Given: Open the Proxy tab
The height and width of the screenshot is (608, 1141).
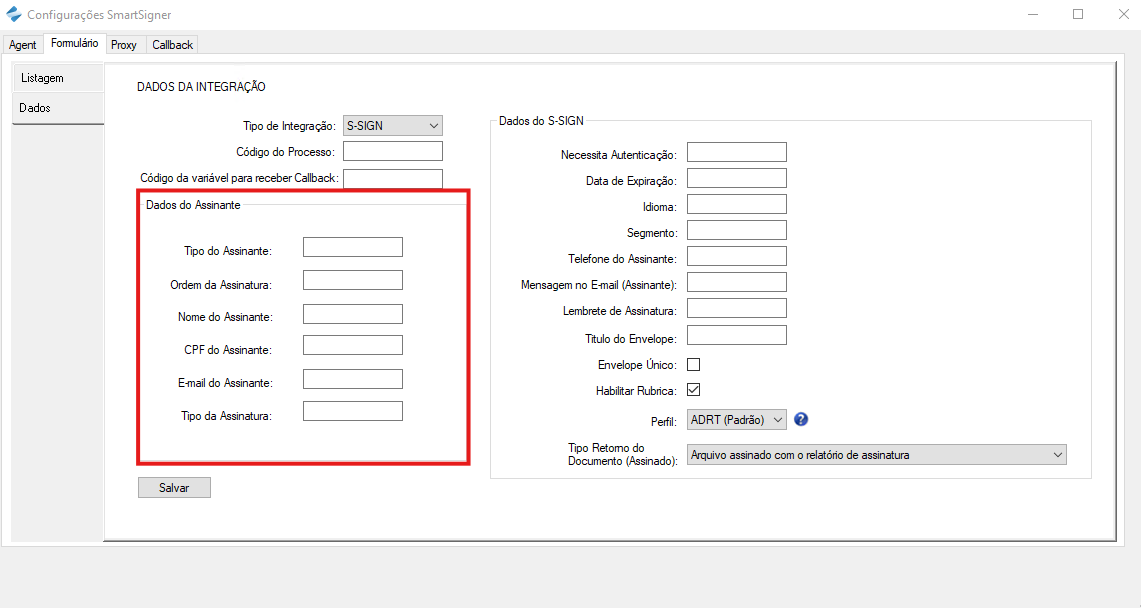Looking at the screenshot, I should (124, 45).
